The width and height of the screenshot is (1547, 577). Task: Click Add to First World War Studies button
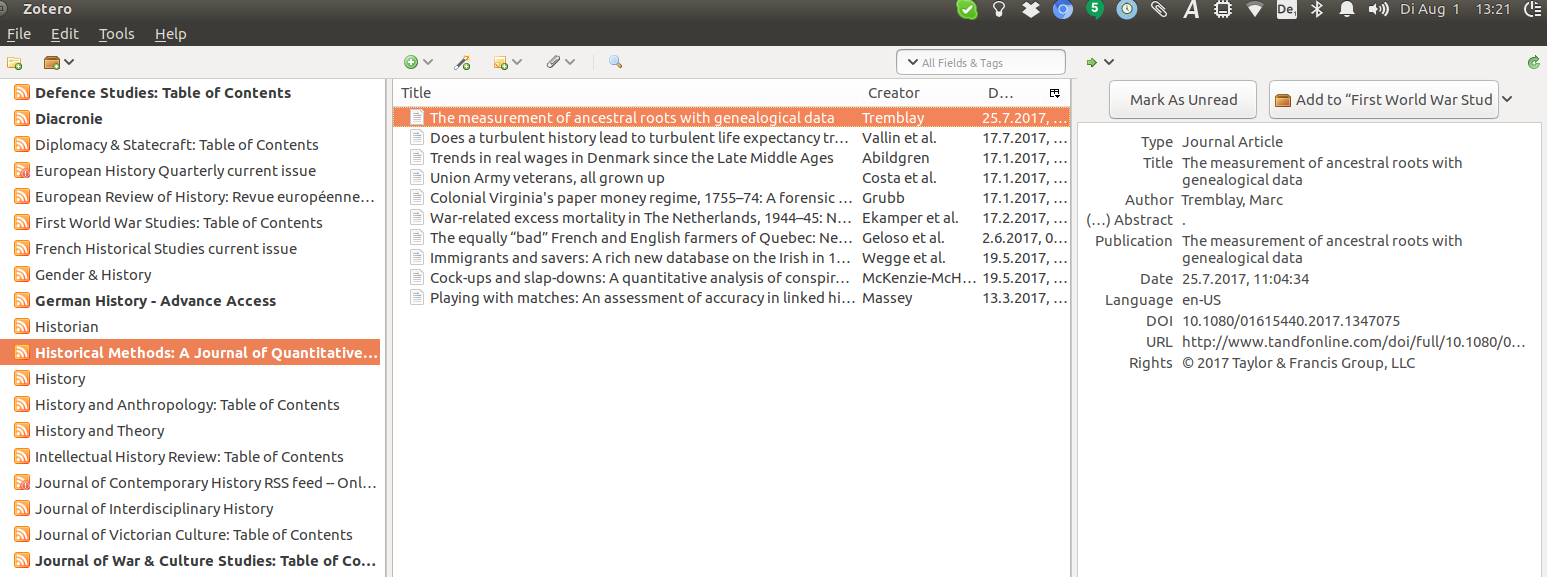point(1384,100)
